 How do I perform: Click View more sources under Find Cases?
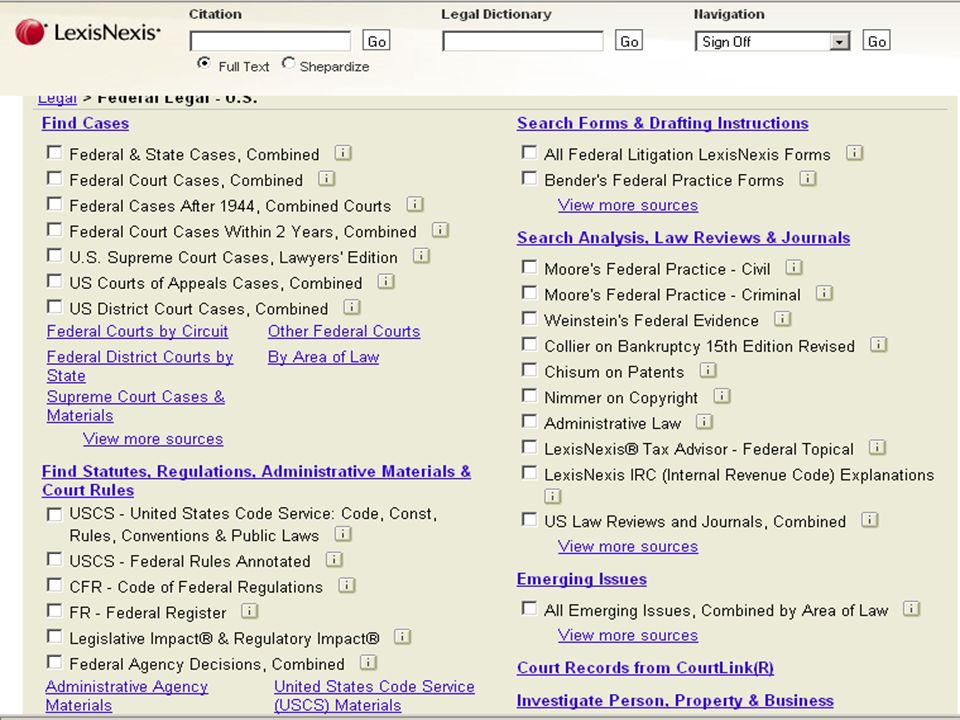tap(153, 439)
